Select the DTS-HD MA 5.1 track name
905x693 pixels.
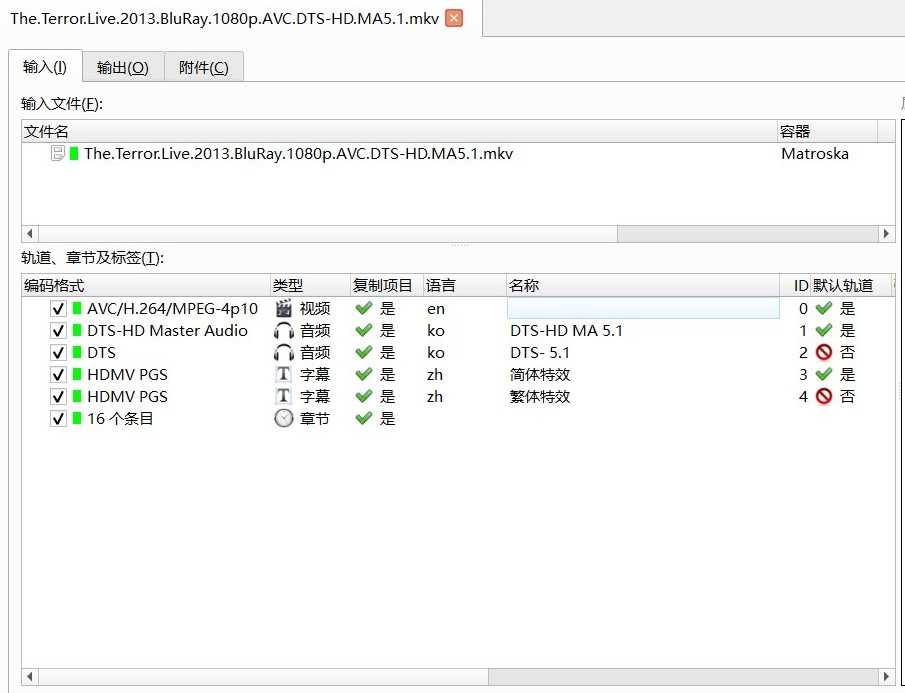(x=566, y=331)
